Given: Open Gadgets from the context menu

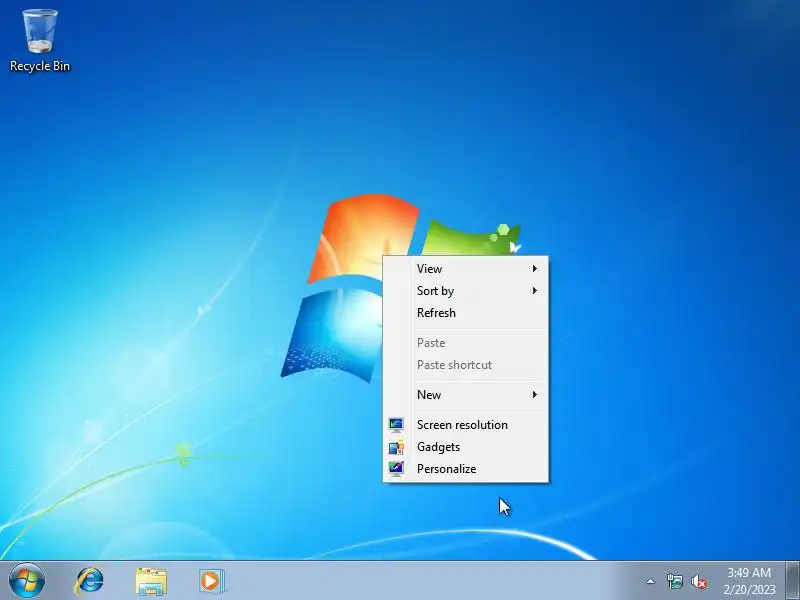Looking at the screenshot, I should pos(479,447).
